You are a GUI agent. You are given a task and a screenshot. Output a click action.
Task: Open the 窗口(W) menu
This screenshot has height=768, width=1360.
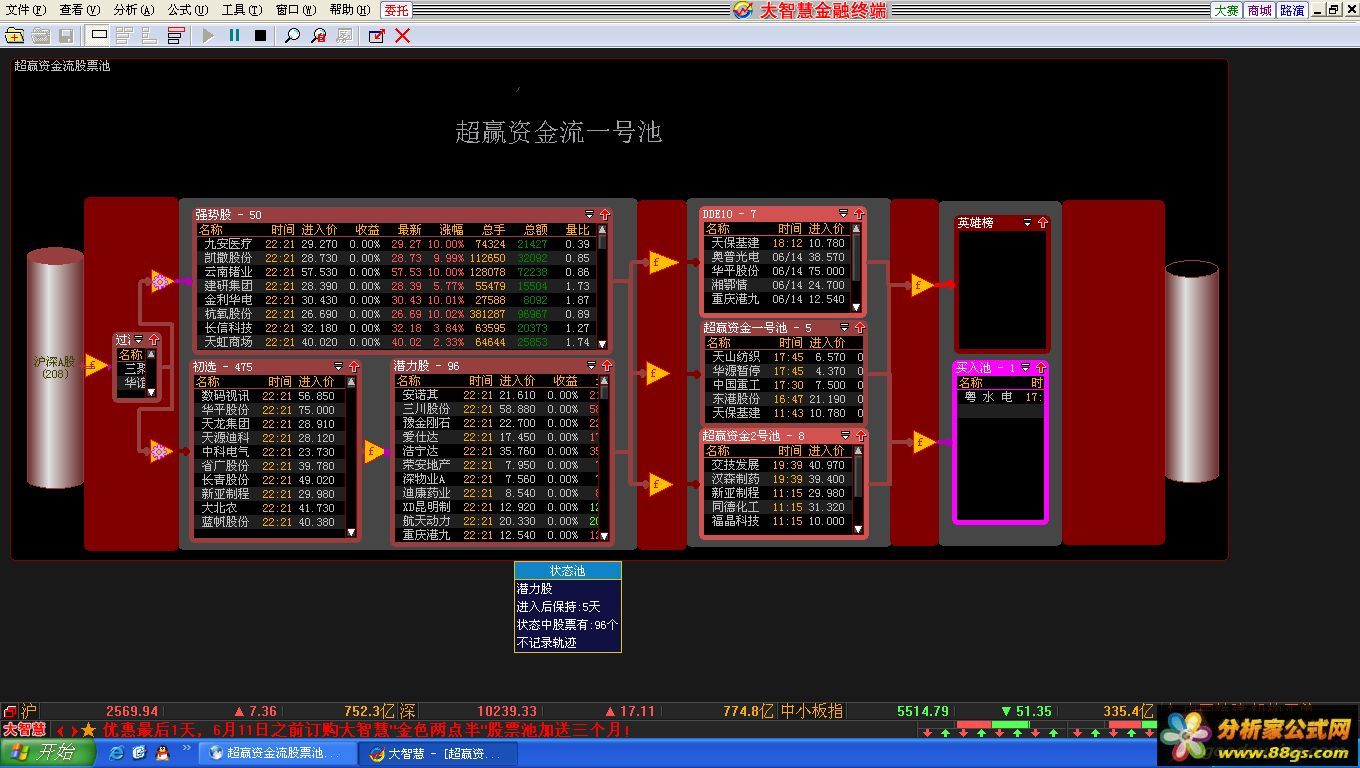tap(296, 10)
